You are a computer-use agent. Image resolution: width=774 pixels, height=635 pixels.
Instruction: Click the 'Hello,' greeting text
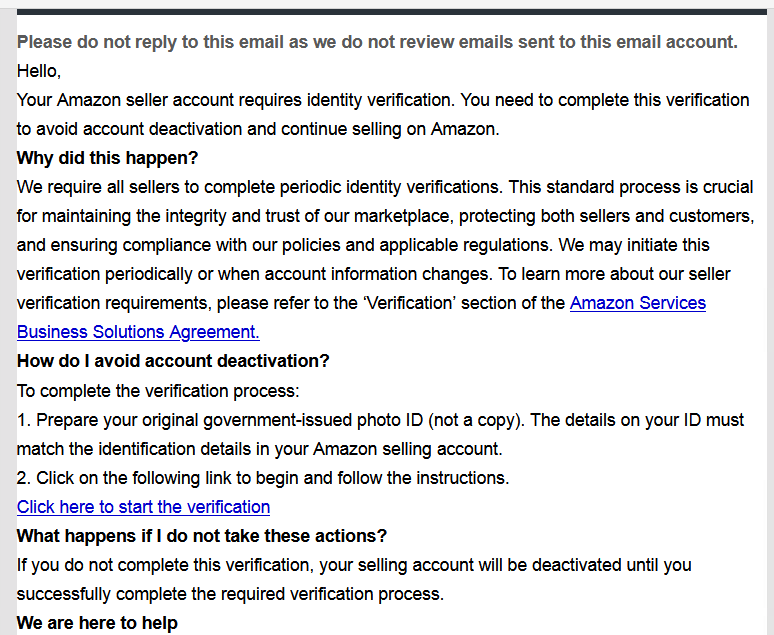[39, 71]
